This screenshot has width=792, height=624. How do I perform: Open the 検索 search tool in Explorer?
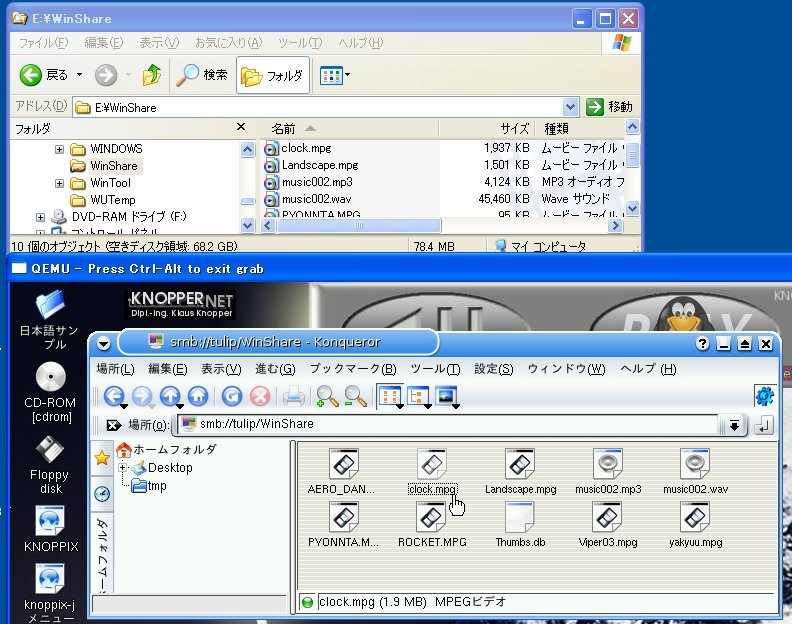[x=202, y=75]
